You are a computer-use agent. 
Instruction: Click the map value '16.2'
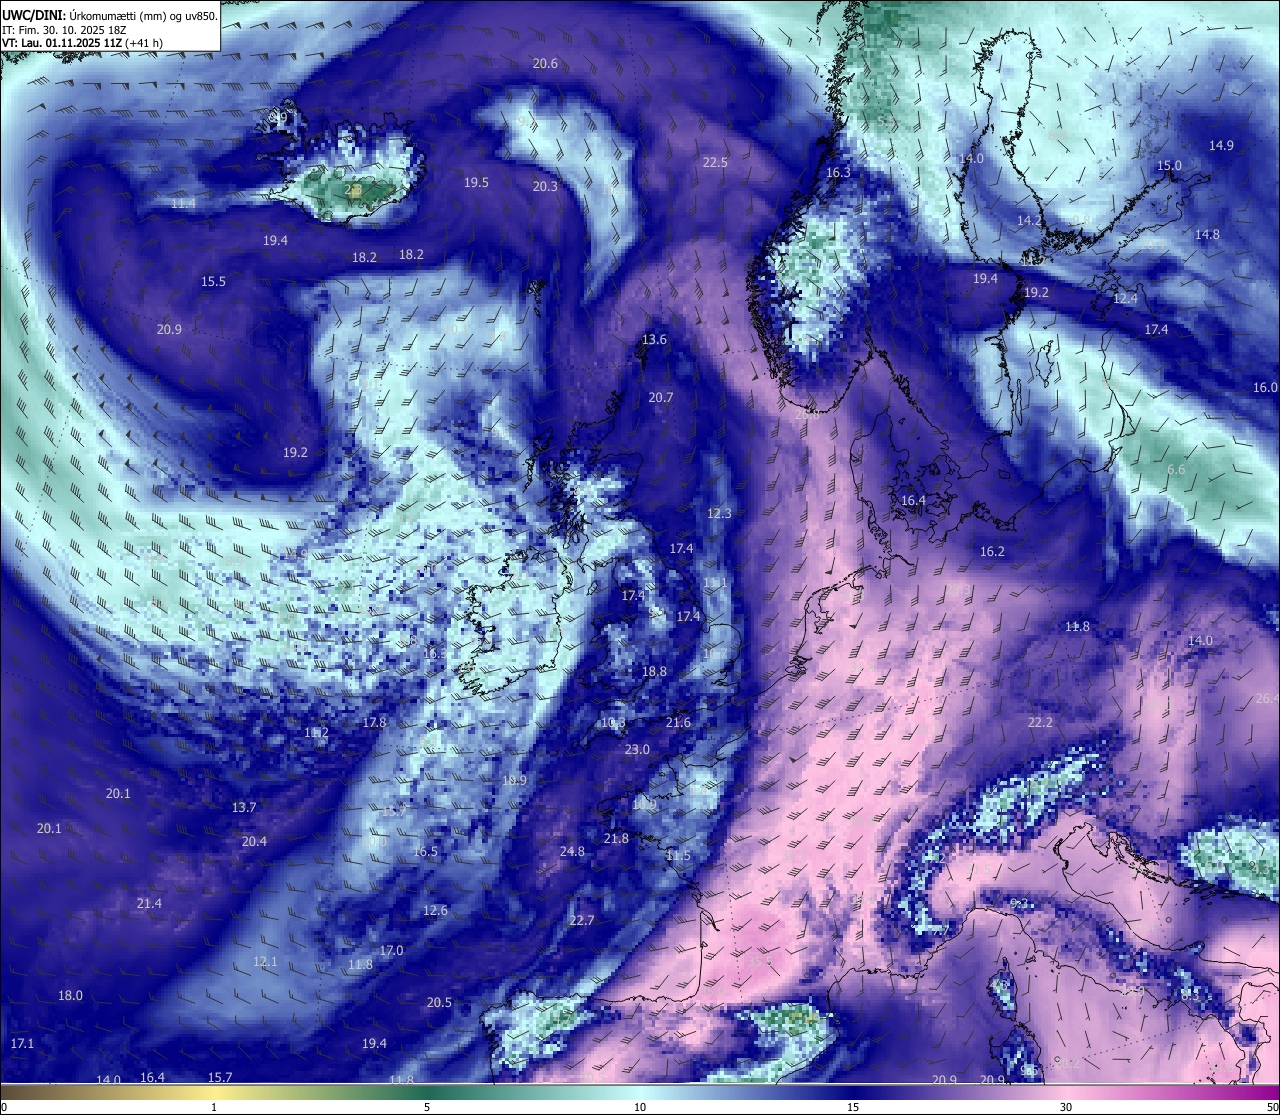coord(992,551)
